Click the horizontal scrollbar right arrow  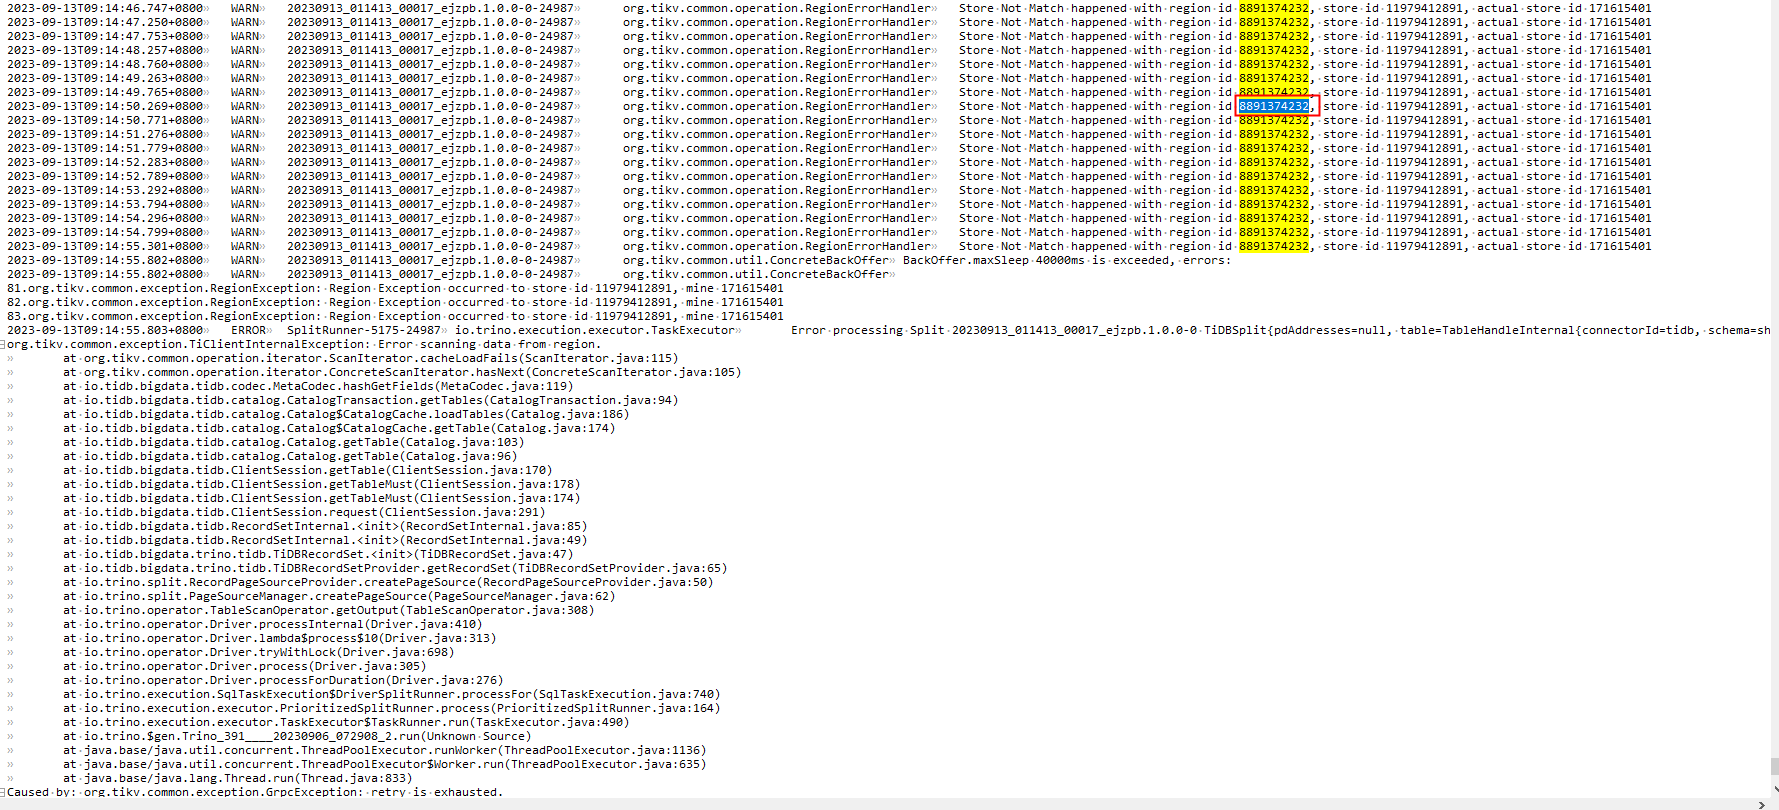pyautogui.click(x=1761, y=804)
